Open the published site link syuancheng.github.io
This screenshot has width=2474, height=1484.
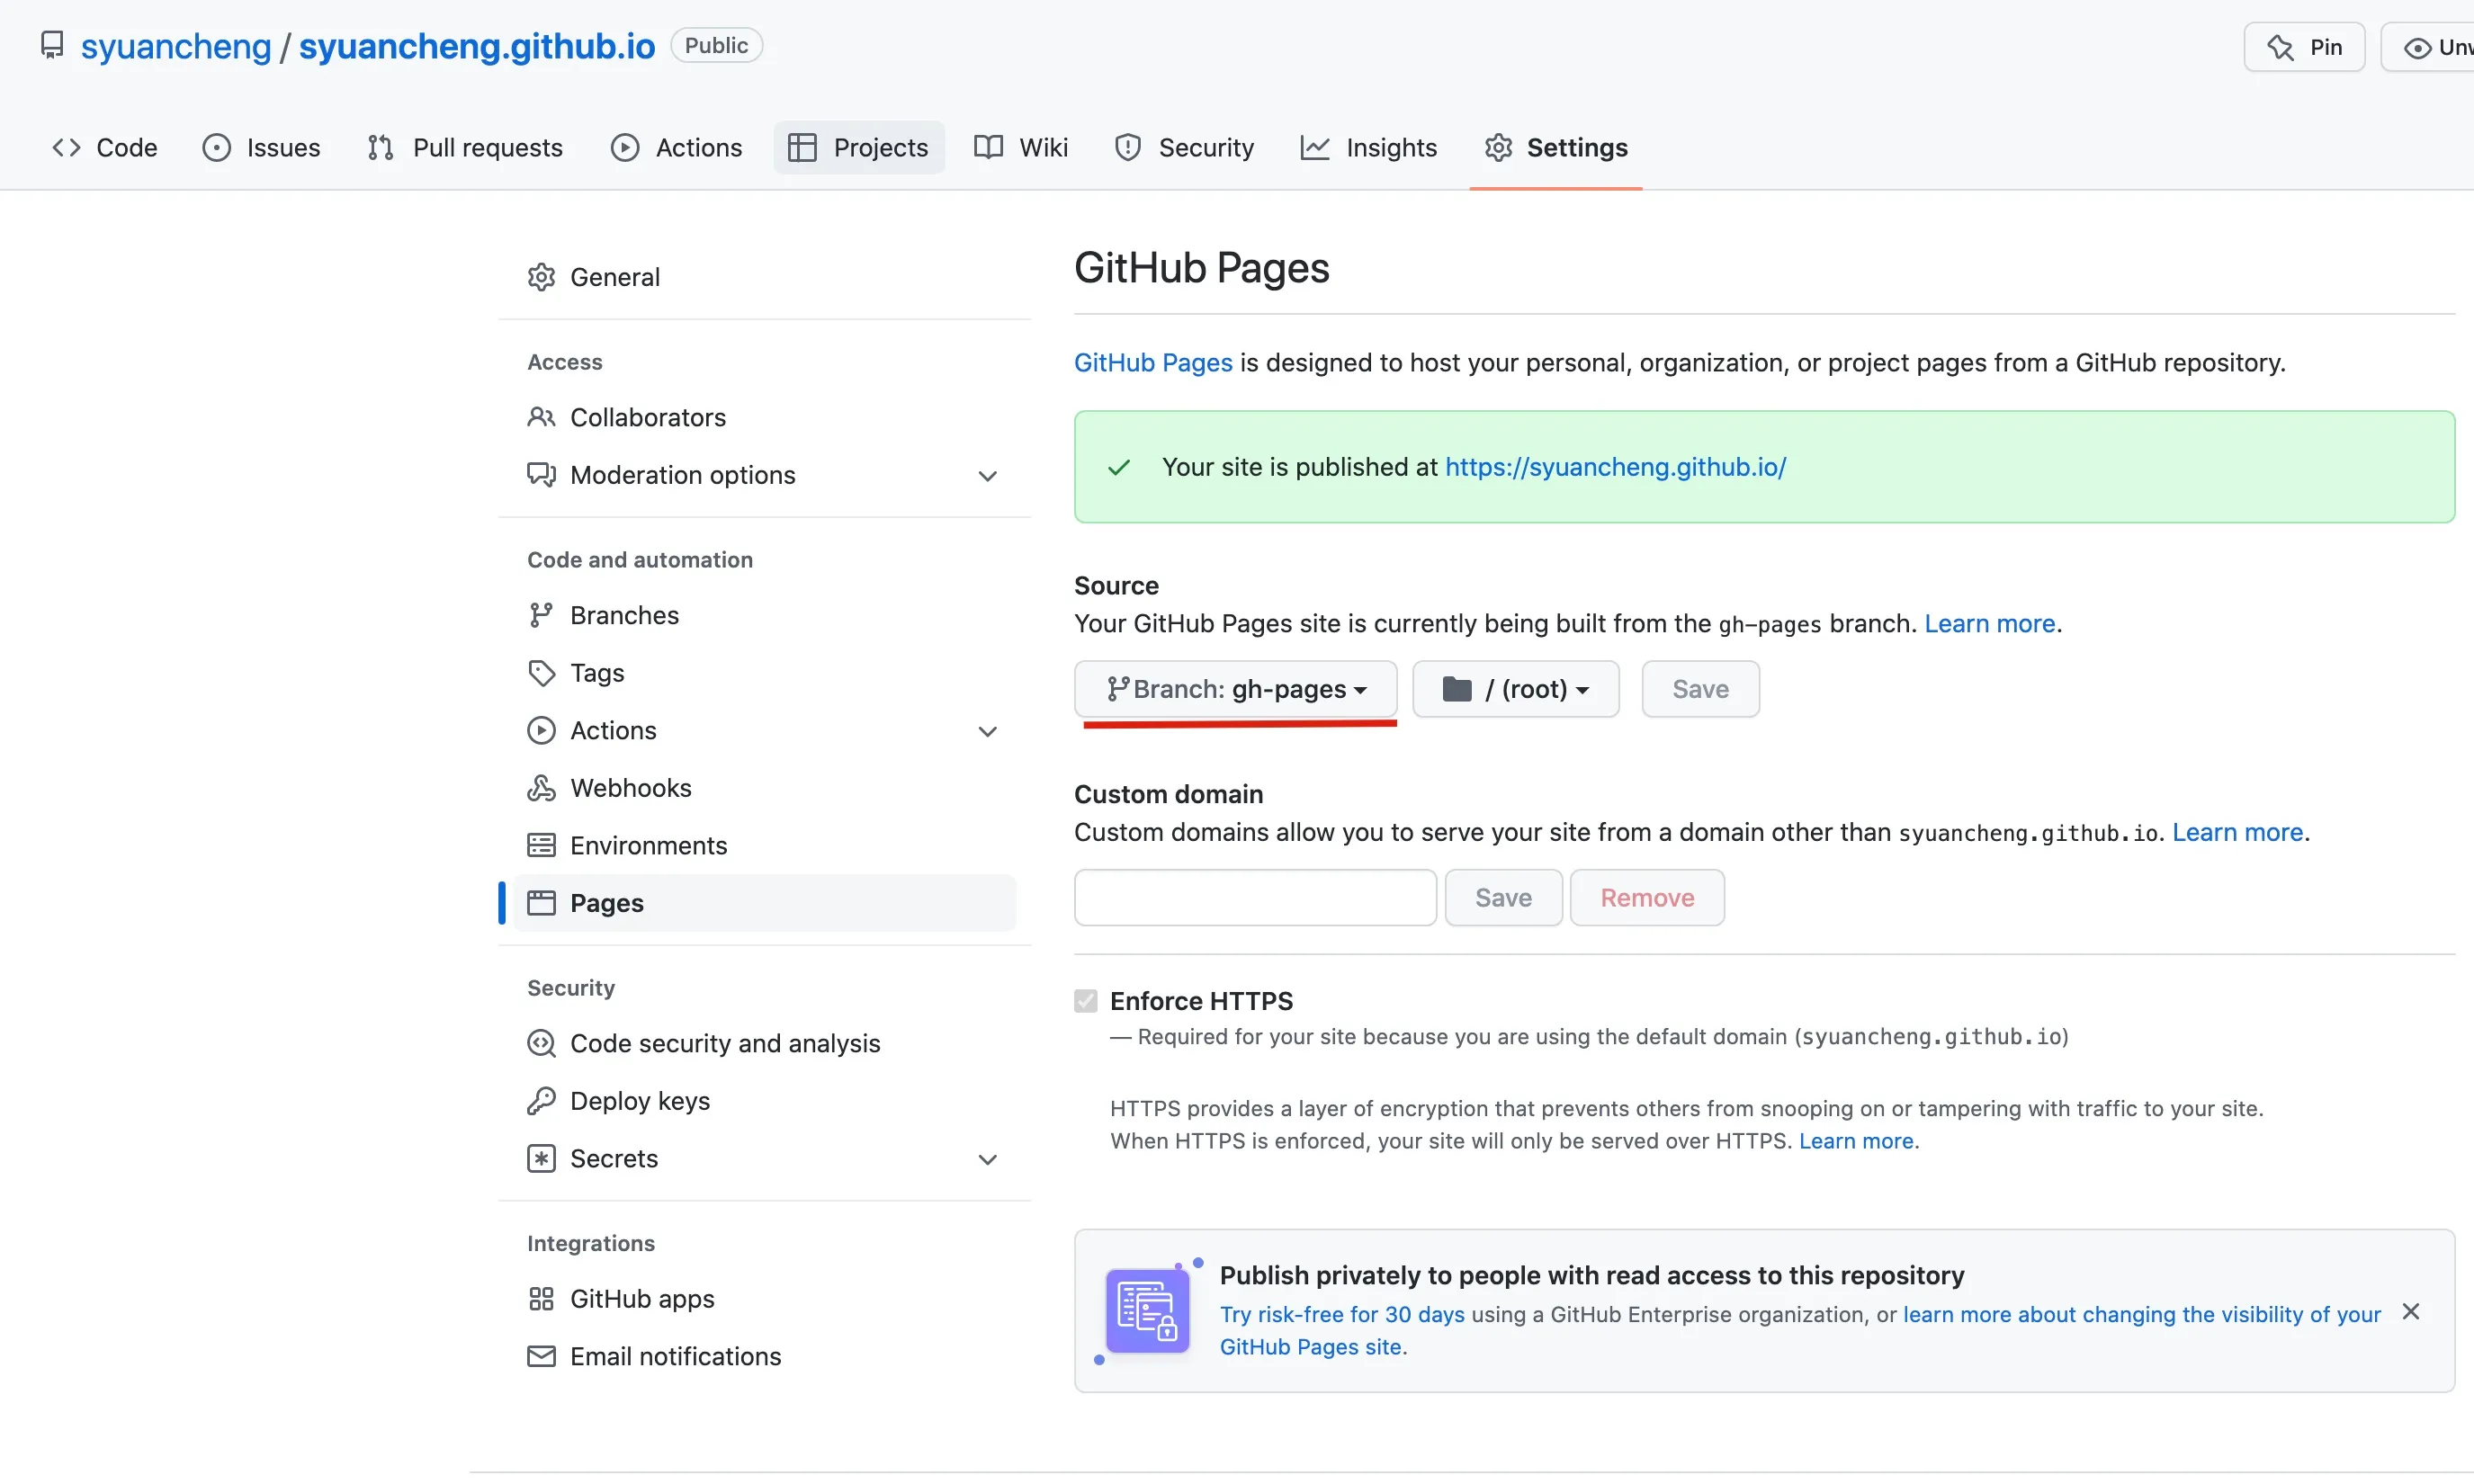pyautogui.click(x=1615, y=467)
